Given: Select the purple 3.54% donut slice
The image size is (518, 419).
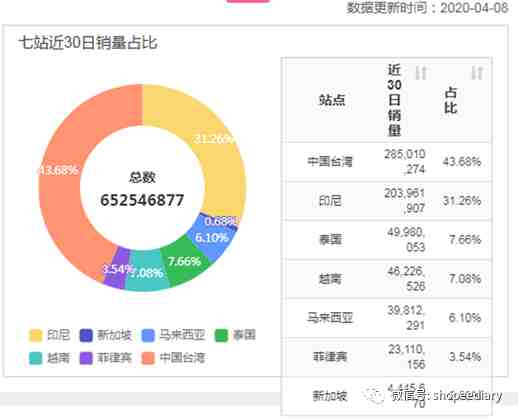Looking at the screenshot, I should click(x=117, y=268).
